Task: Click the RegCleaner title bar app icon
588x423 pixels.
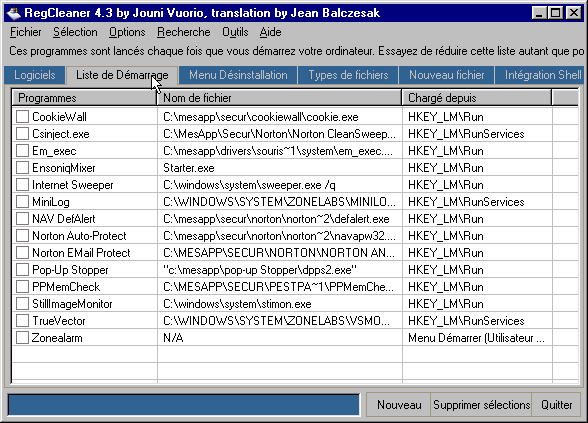Action: 14,13
